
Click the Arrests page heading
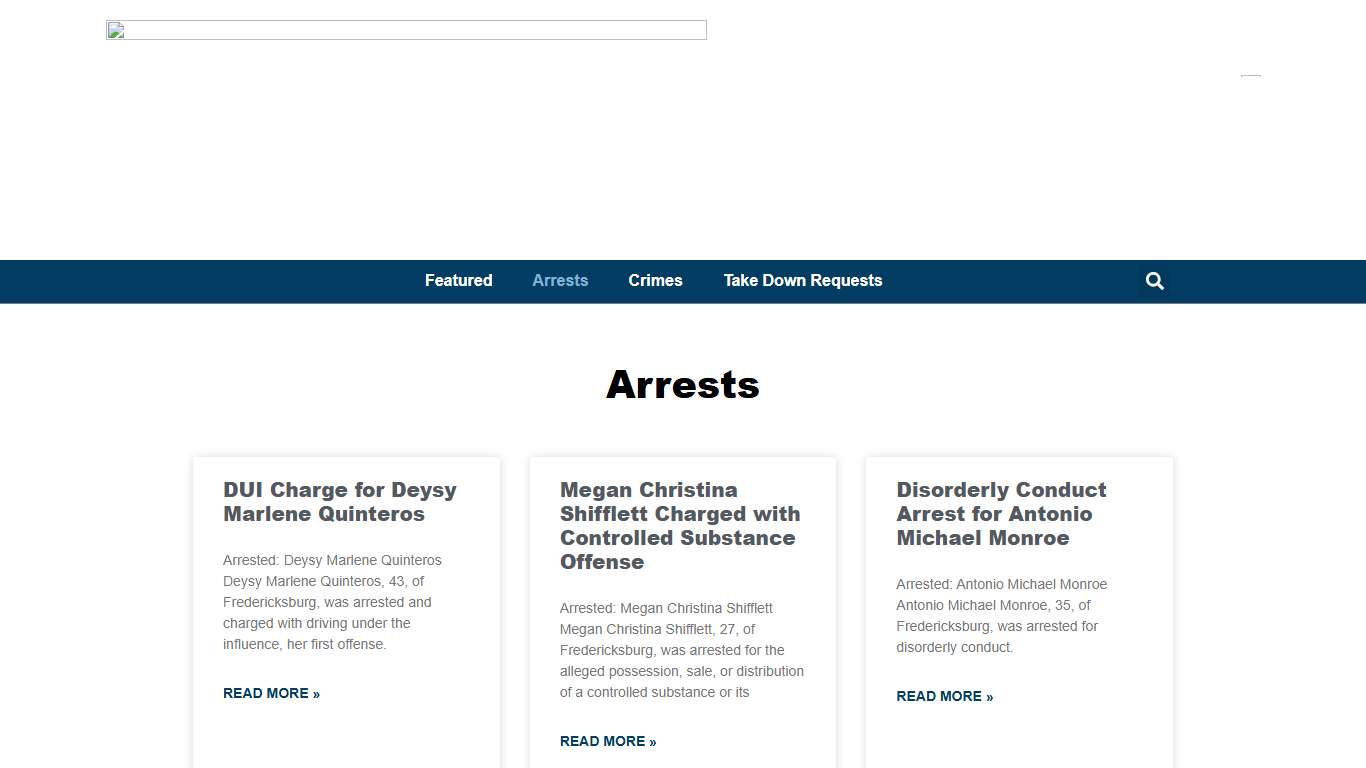click(x=682, y=385)
